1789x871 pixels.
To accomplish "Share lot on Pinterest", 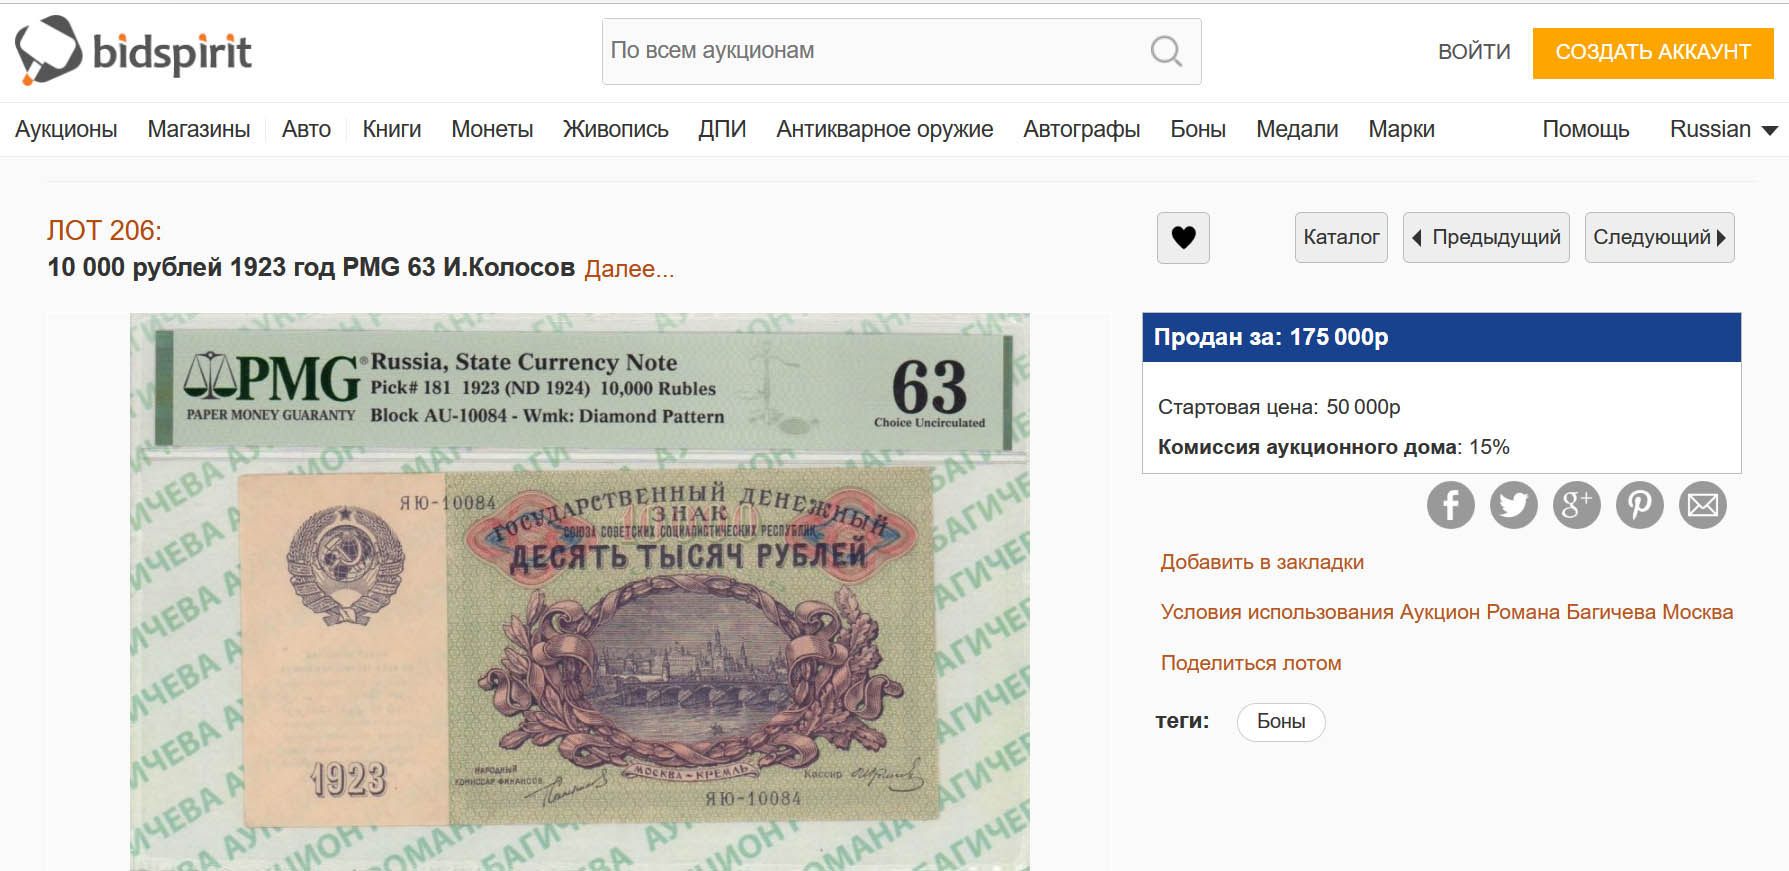I will 1640,505.
